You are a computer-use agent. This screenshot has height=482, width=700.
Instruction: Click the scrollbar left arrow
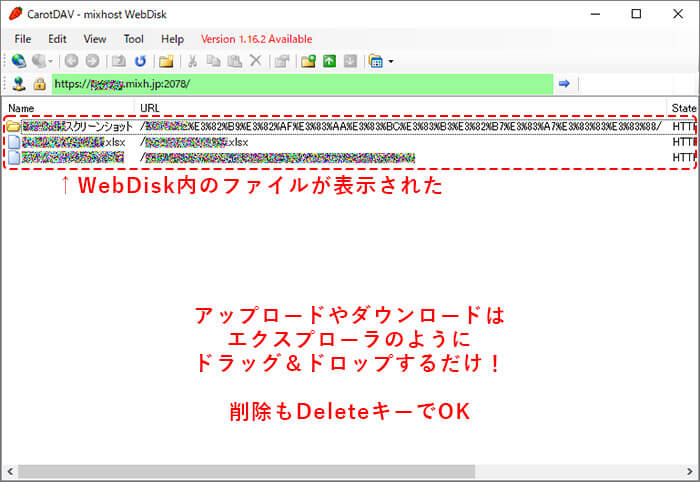(9, 471)
